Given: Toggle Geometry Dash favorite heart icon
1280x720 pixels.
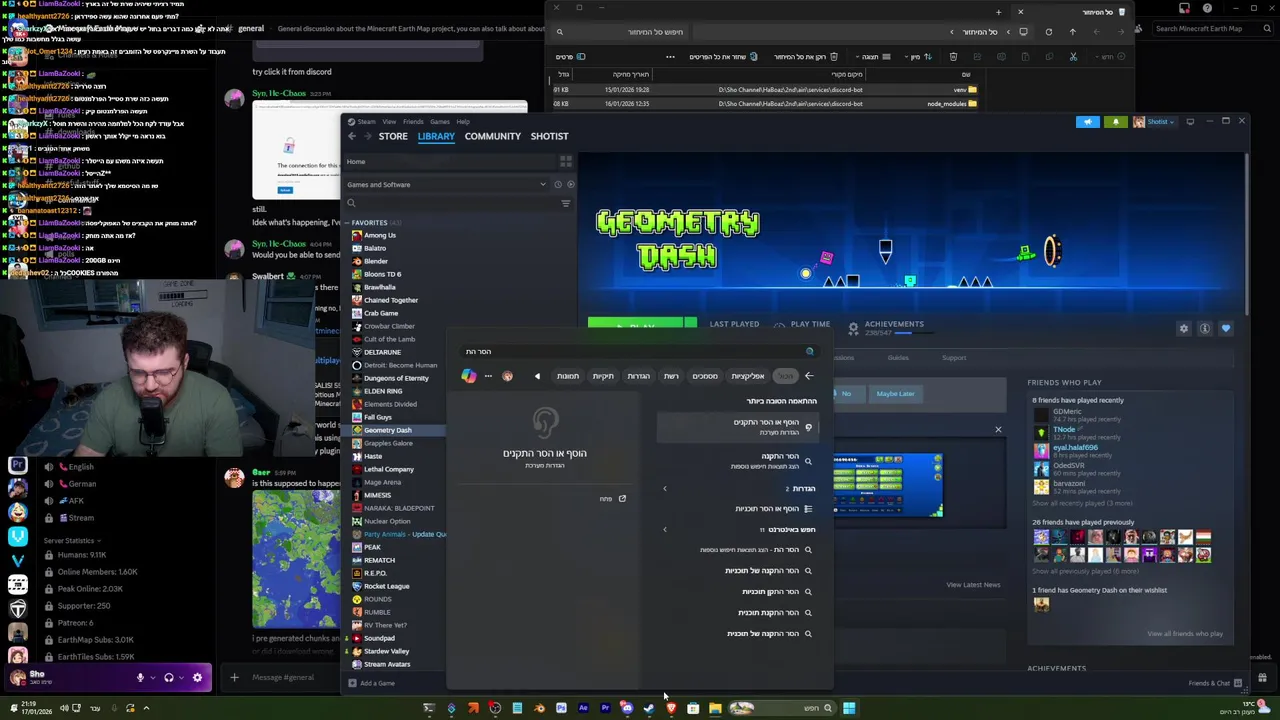Looking at the screenshot, I should pos(1226,328).
